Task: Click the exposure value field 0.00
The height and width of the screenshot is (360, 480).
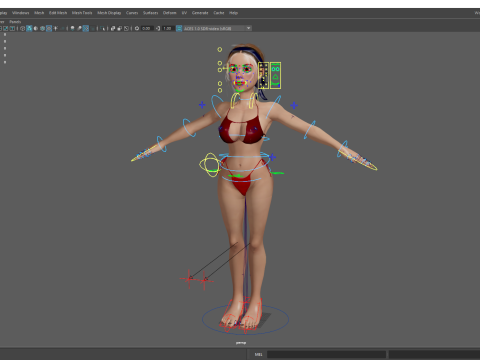Action: pos(147,29)
